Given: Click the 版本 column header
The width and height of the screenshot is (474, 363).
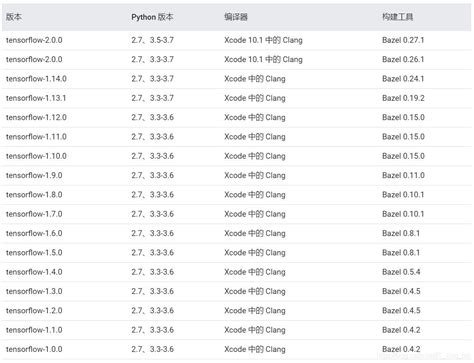Looking at the screenshot, I should pos(14,17).
